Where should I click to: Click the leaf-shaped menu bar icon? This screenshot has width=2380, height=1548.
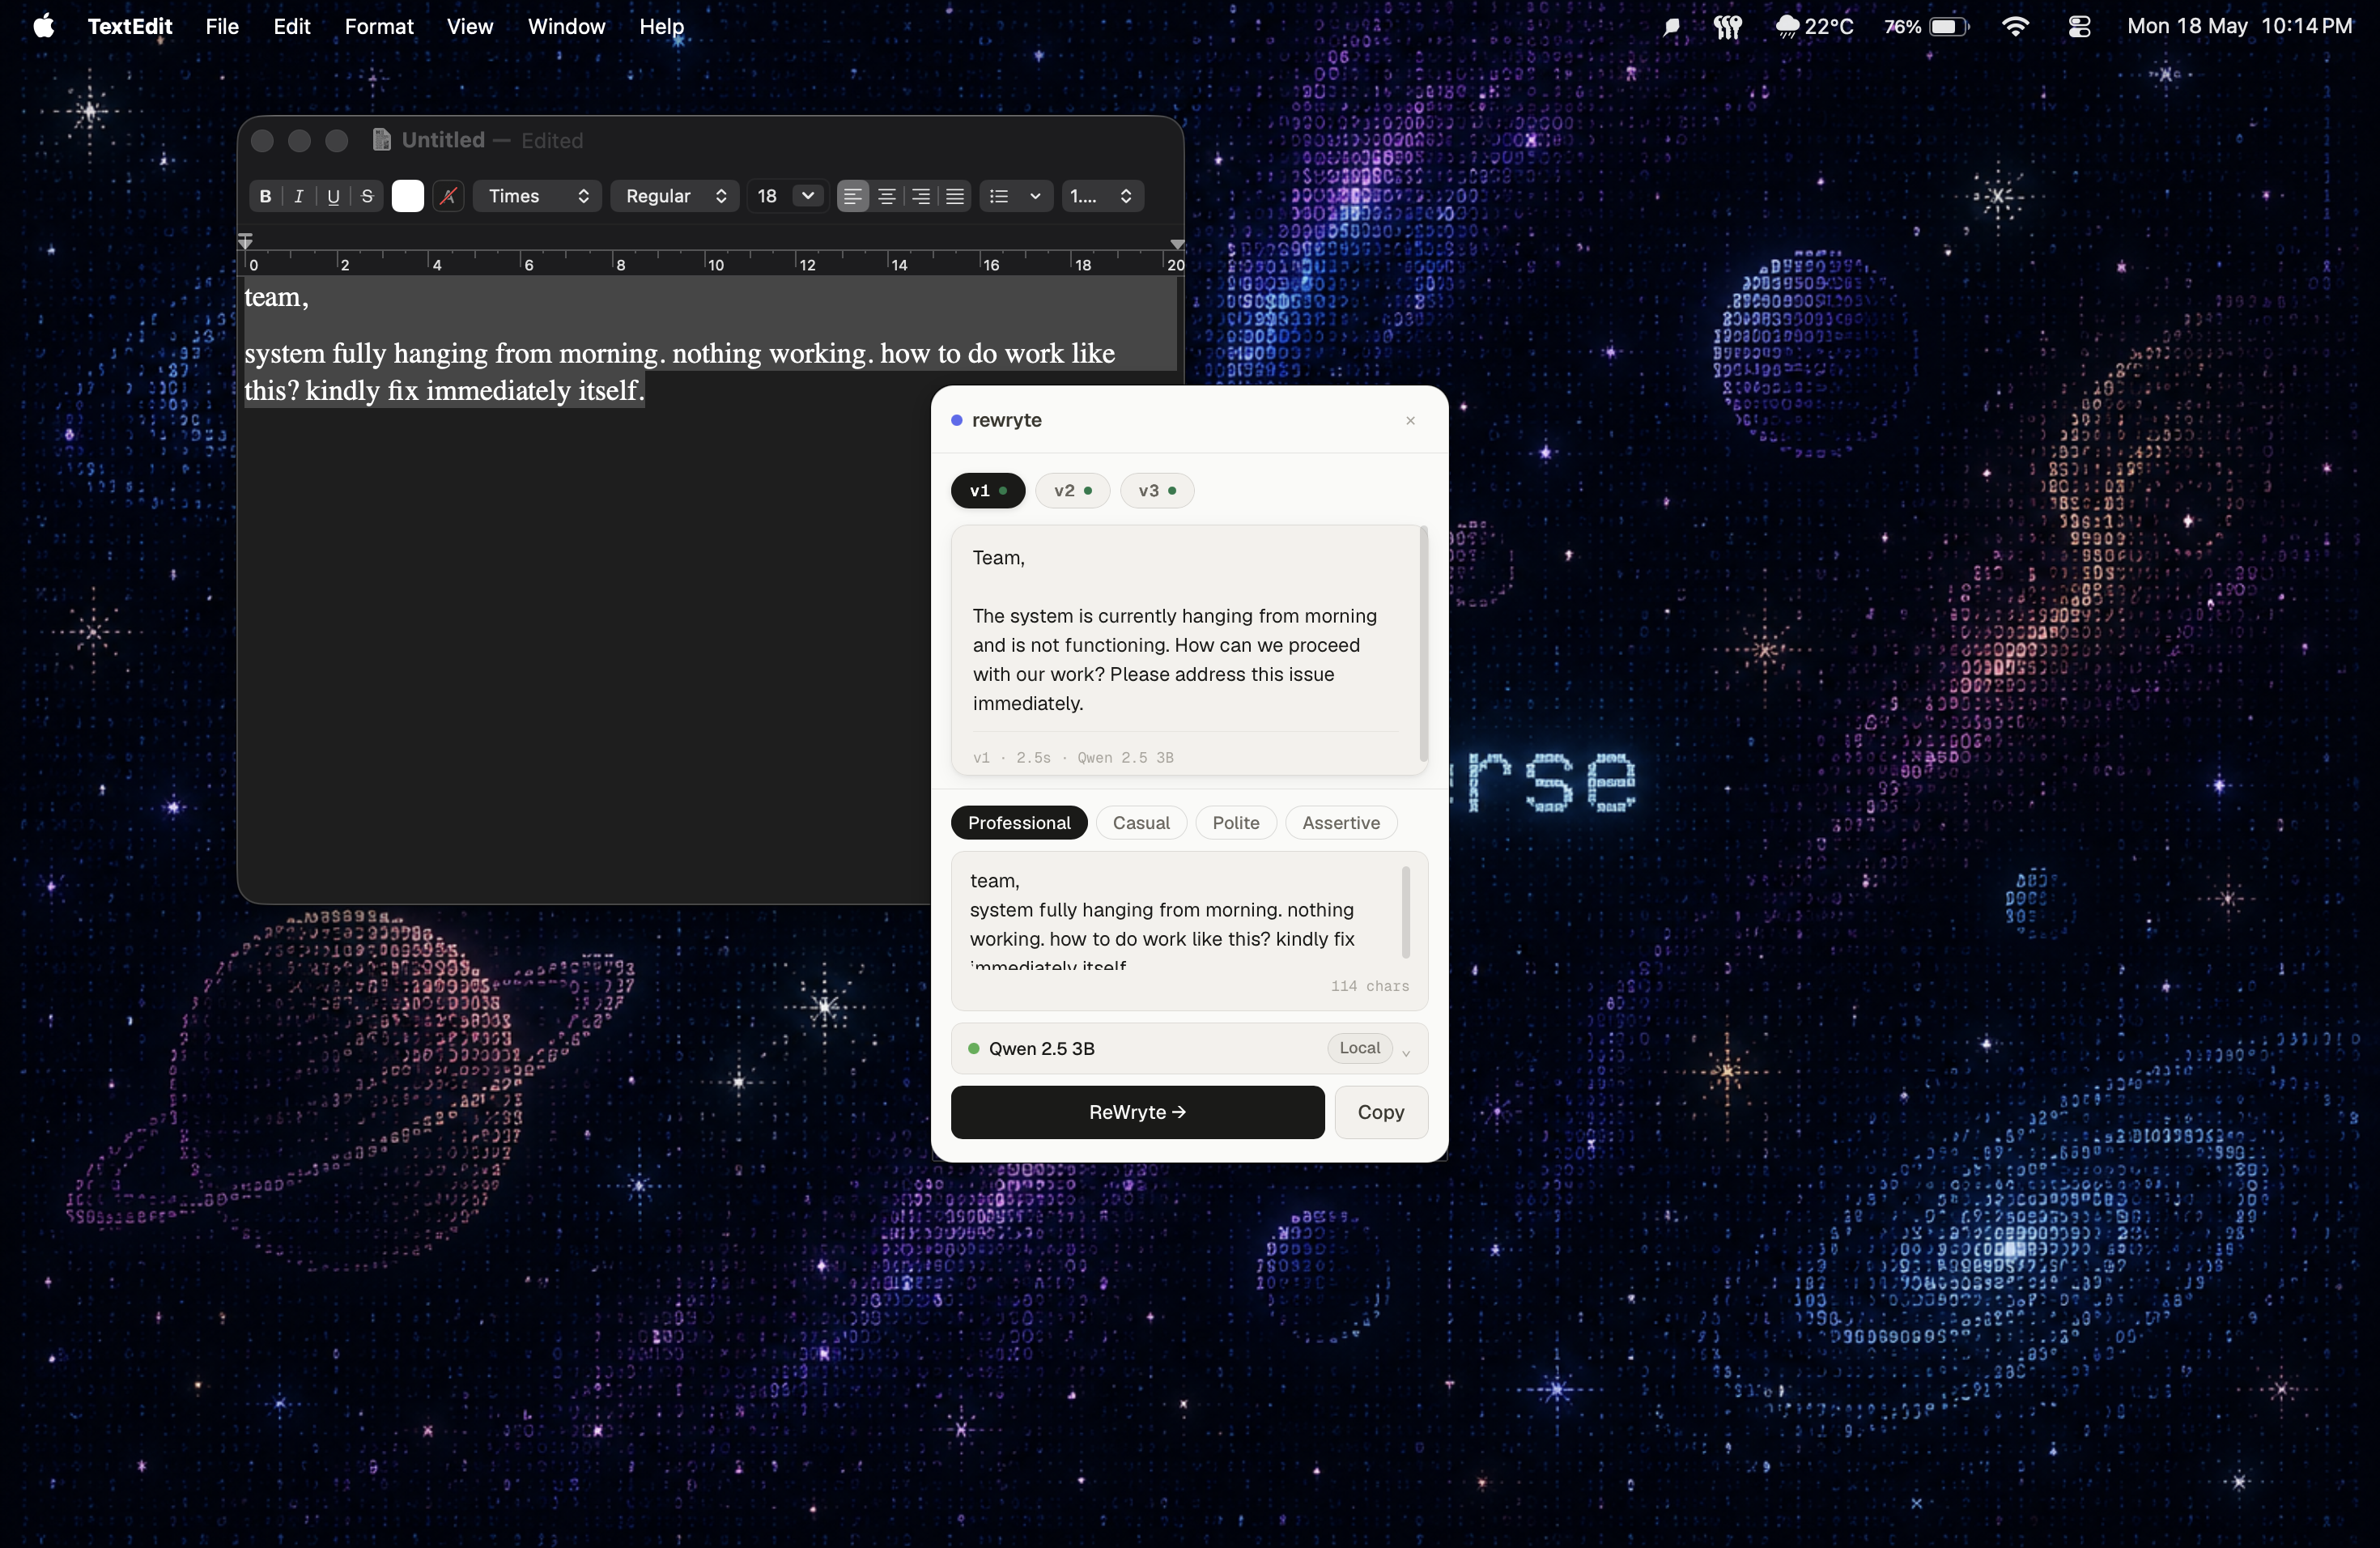pos(1670,27)
